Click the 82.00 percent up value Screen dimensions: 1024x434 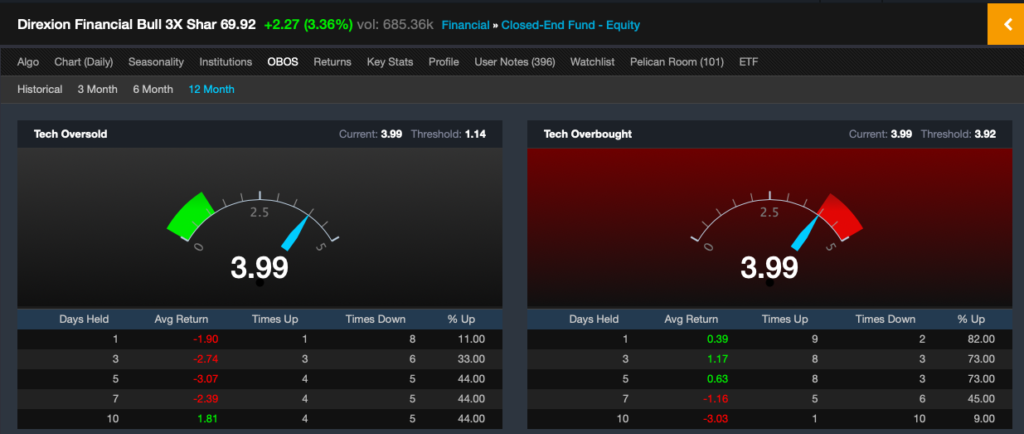coord(982,339)
